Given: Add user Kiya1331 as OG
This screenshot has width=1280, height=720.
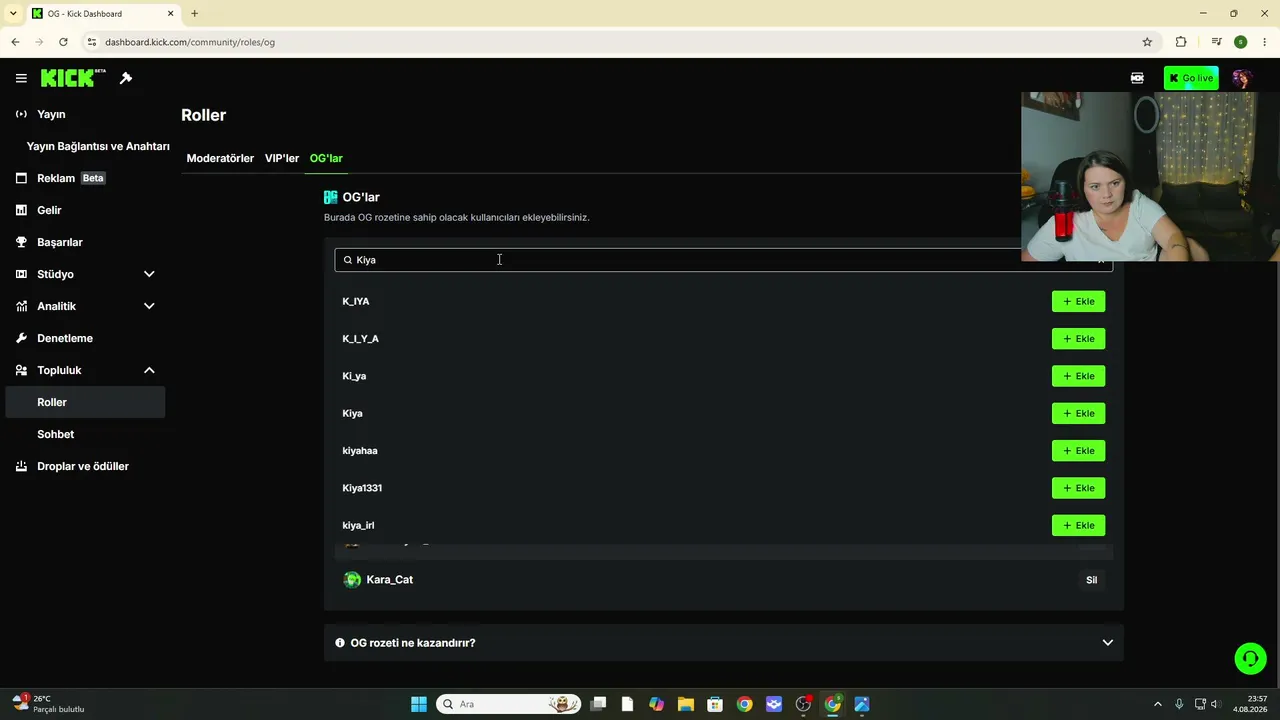Looking at the screenshot, I should click(x=1078, y=488).
